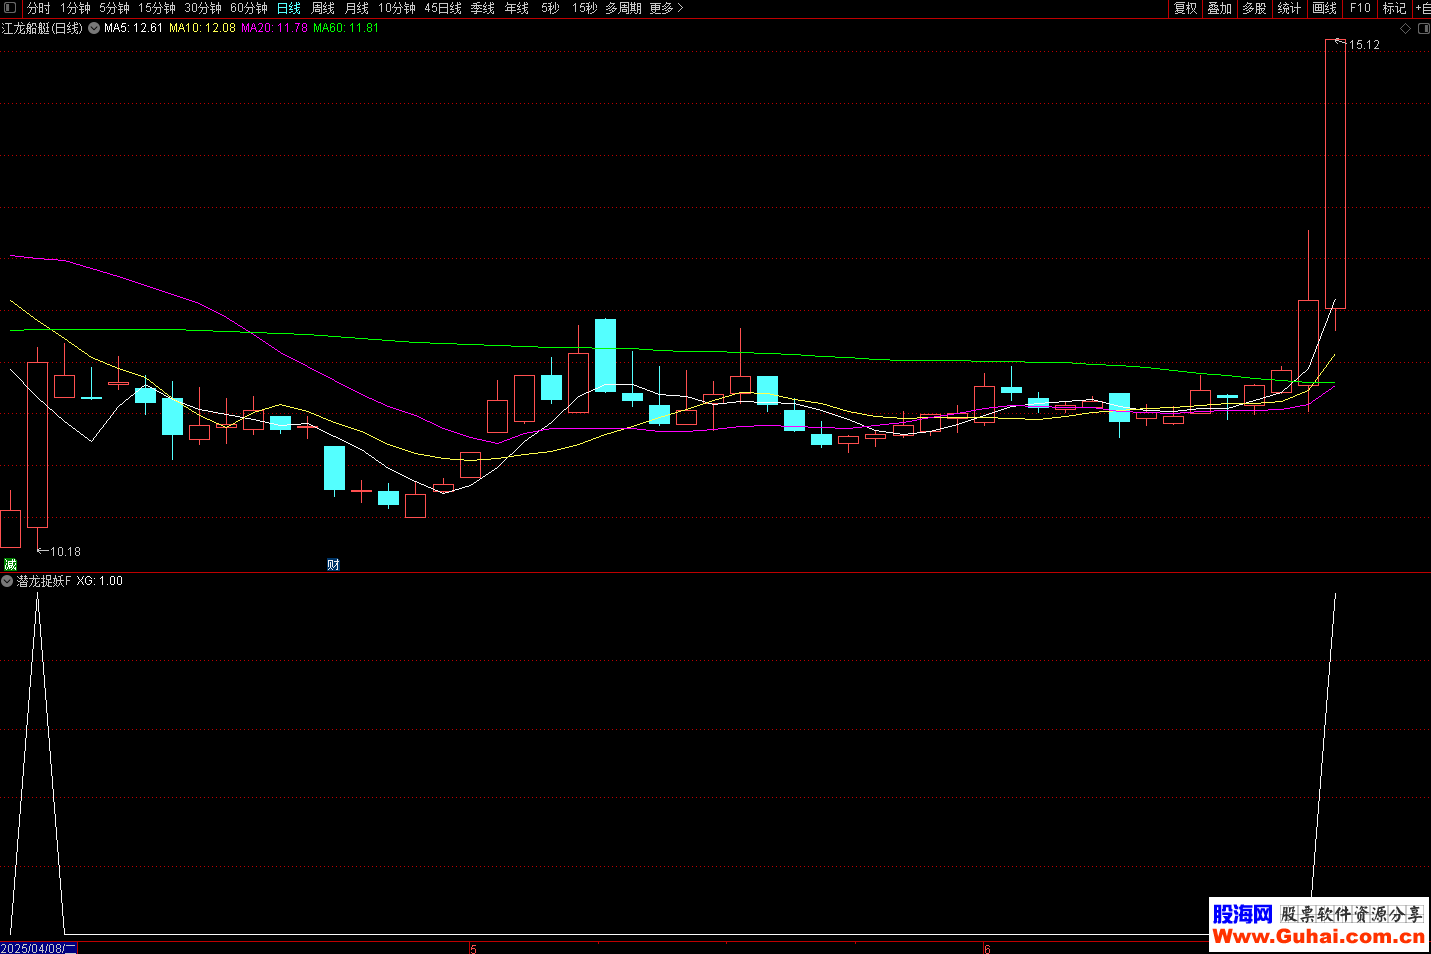
Task: Click the diamond icon at chart top-right
Action: [x=1405, y=29]
